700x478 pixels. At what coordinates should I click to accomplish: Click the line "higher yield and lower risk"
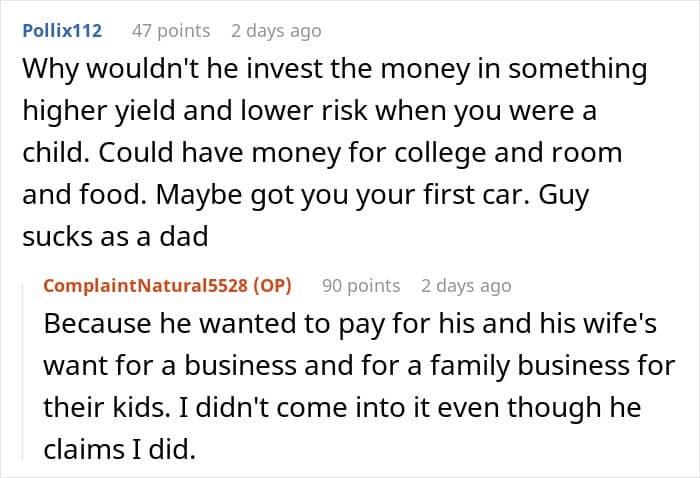tap(310, 111)
